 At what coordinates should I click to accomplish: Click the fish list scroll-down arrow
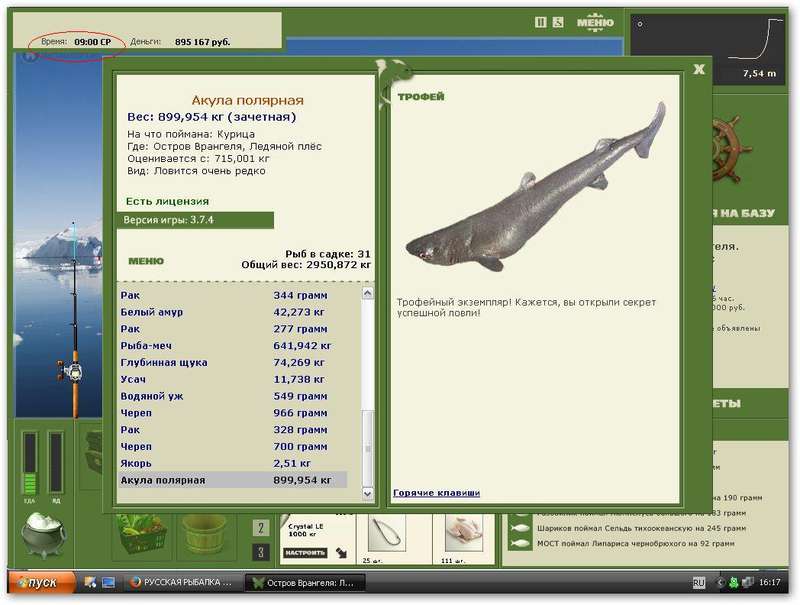pyautogui.click(x=367, y=493)
